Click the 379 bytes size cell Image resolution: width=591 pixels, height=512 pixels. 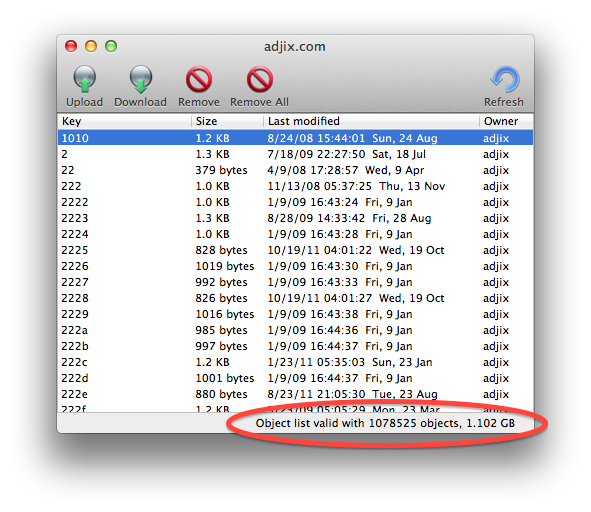coord(221,170)
